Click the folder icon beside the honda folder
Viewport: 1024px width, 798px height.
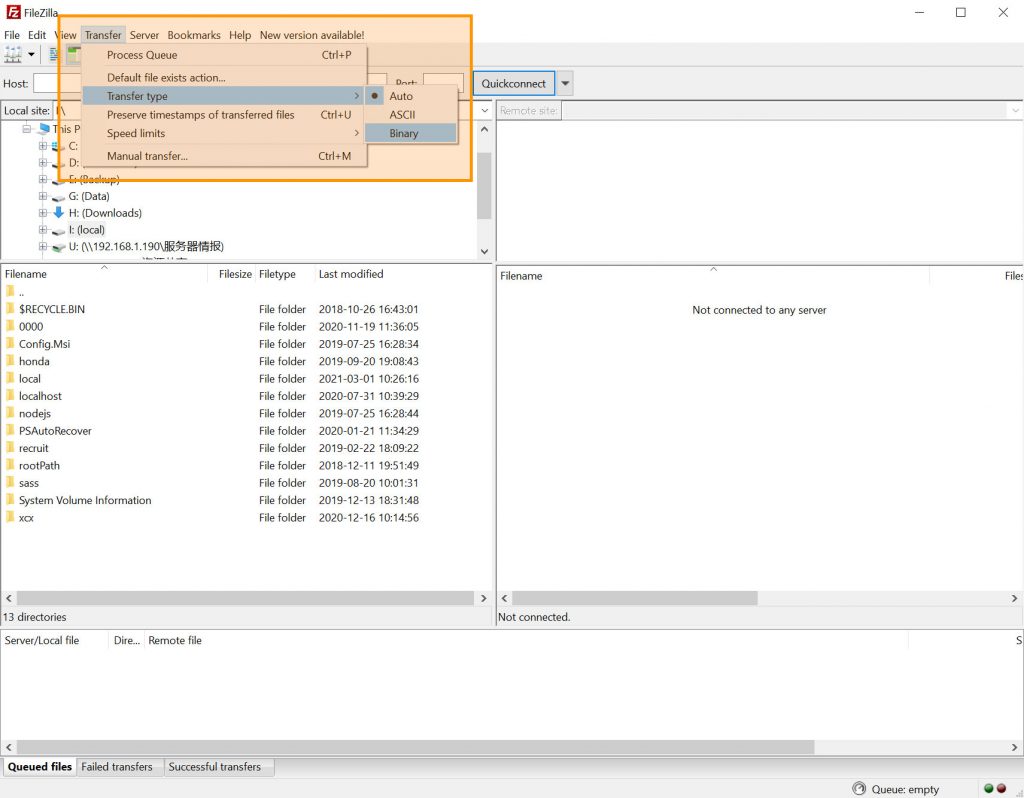10,362
